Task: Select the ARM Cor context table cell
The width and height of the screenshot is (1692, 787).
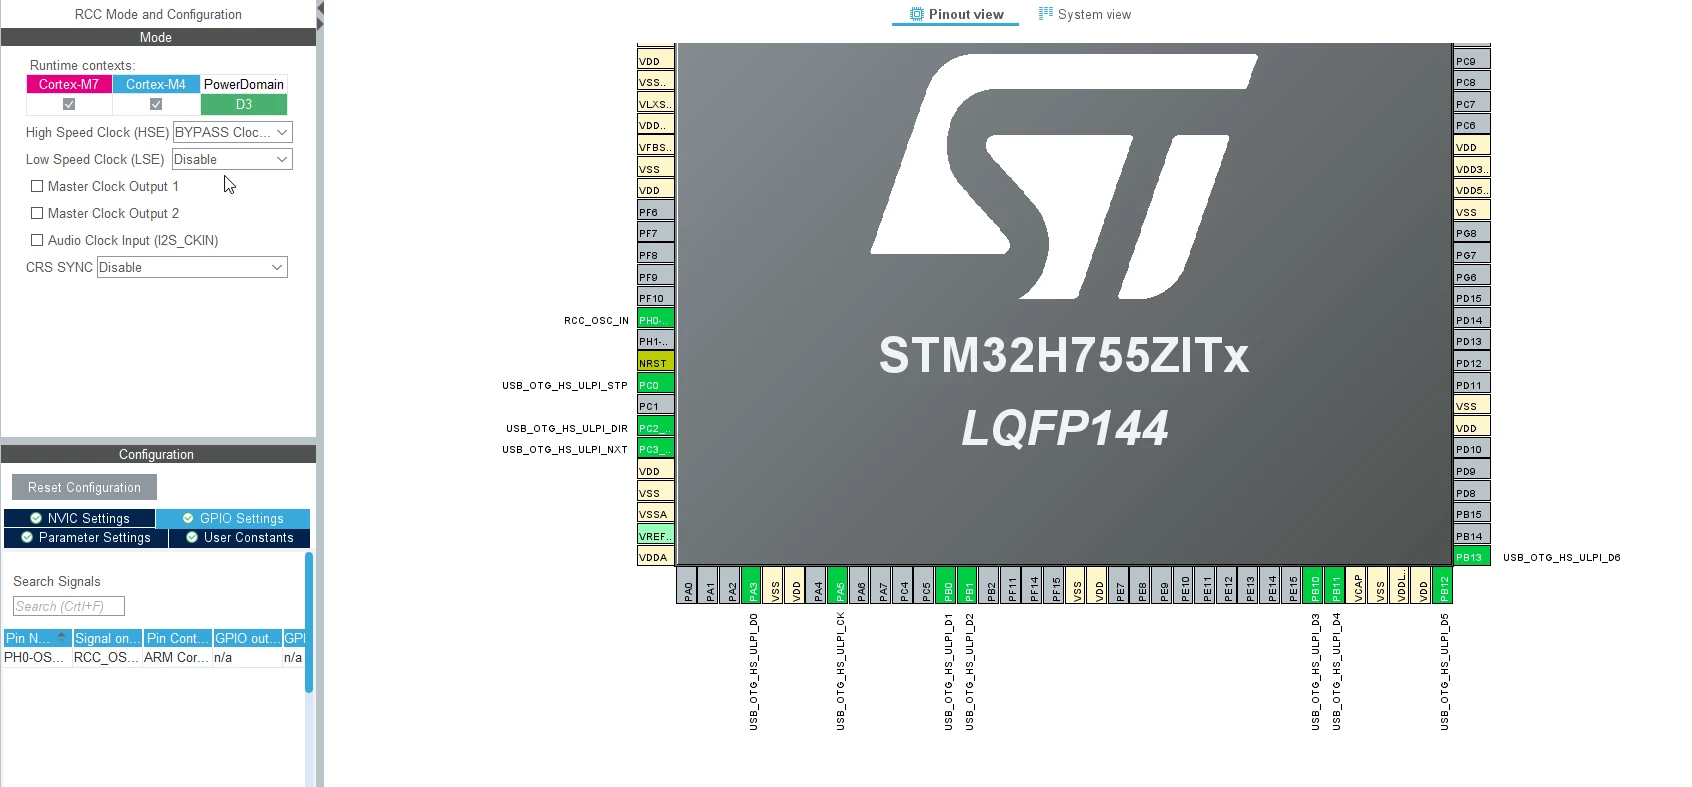Action: (x=177, y=657)
